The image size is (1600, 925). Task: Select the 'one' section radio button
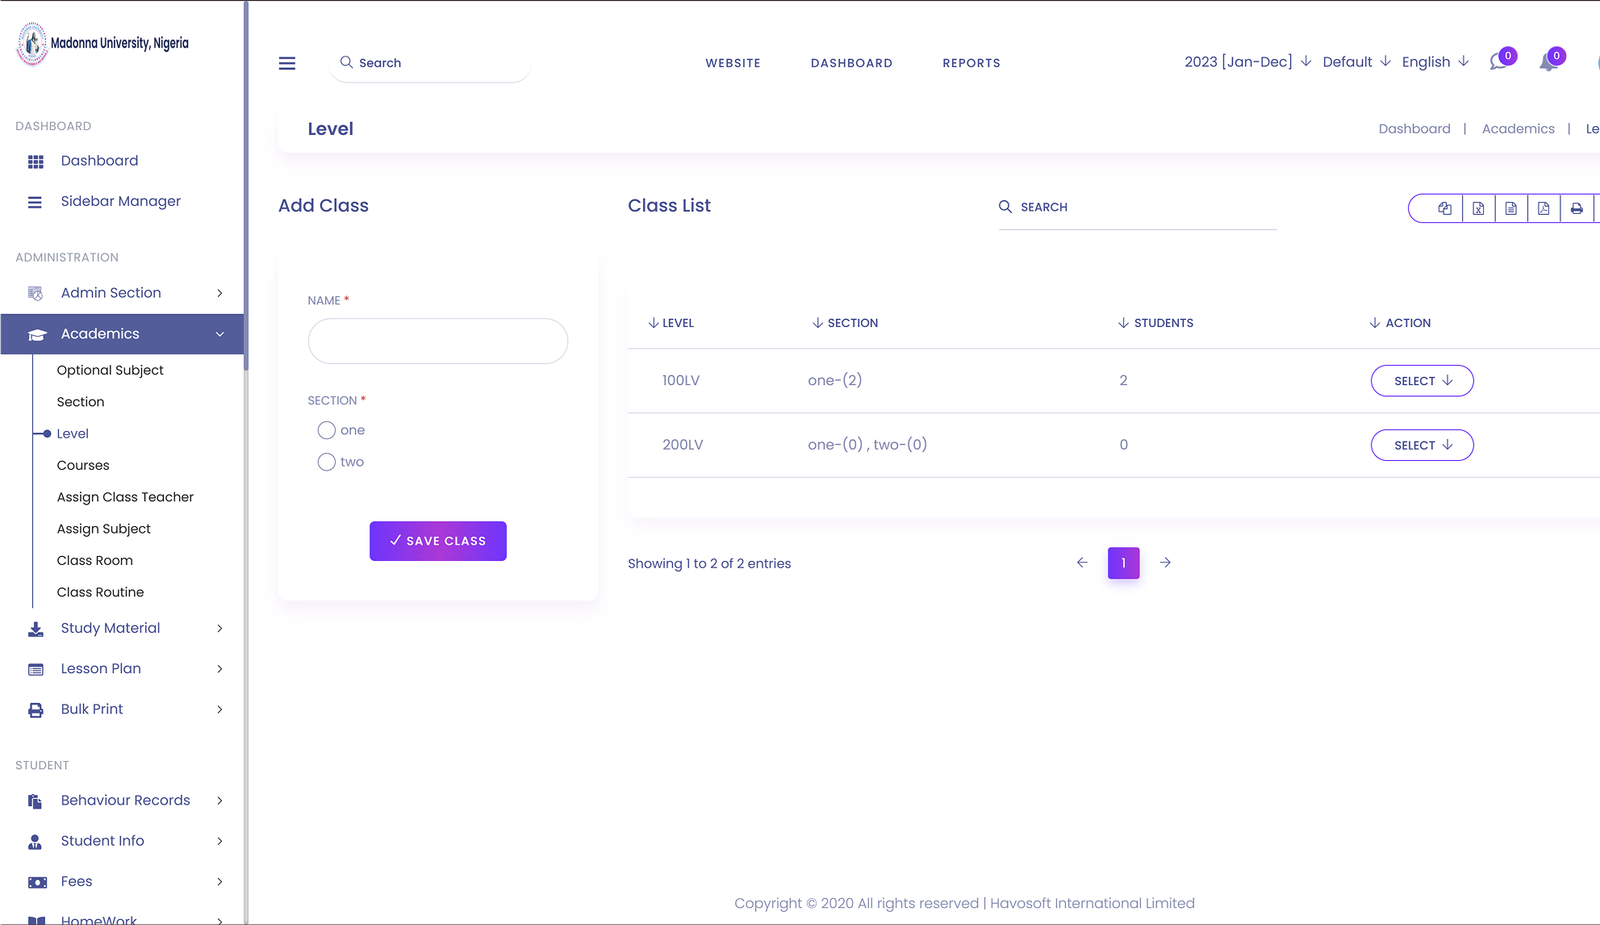coord(327,430)
